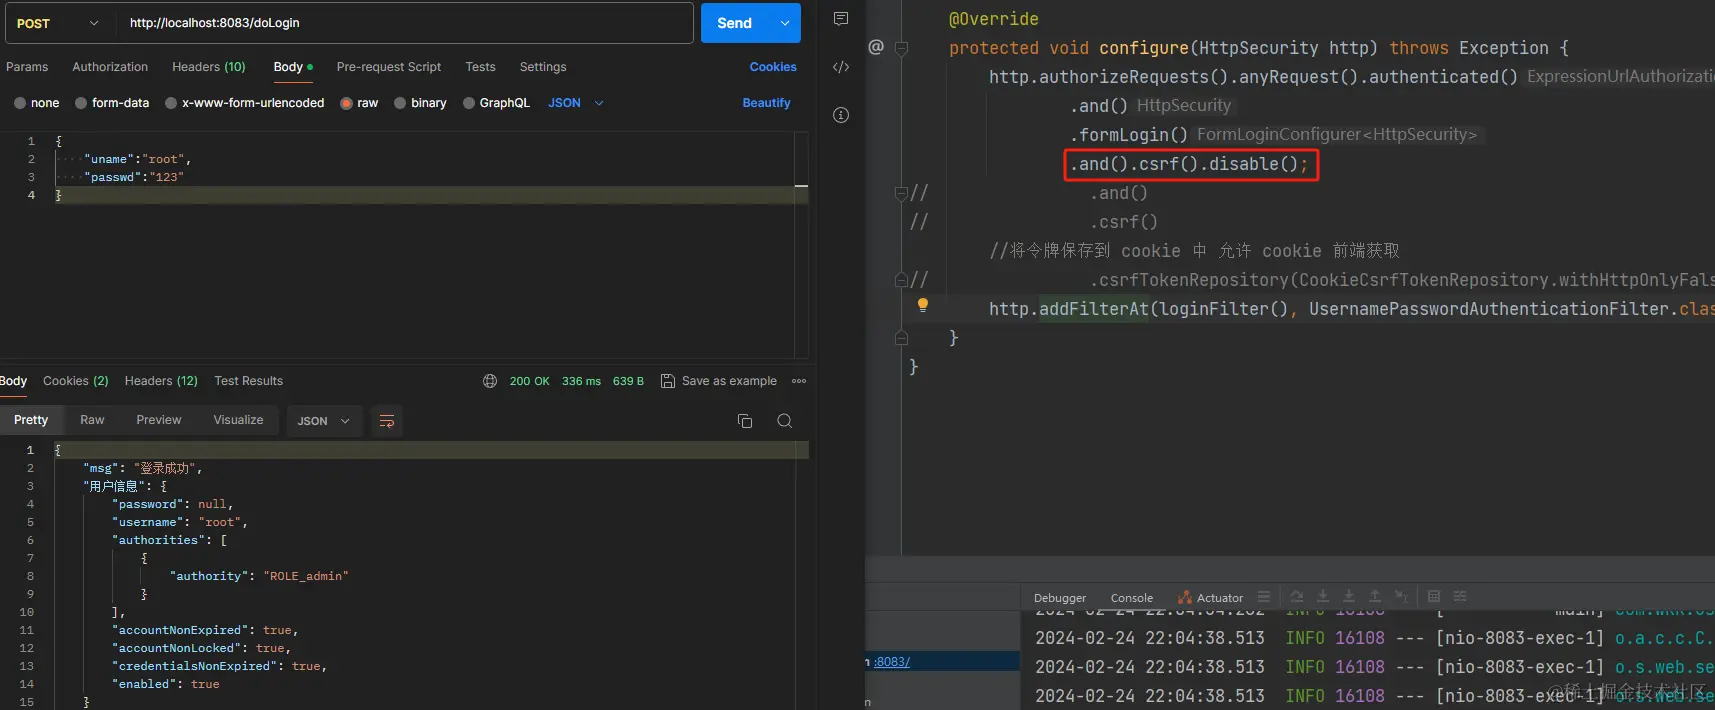Copy the response body with the copy icon
The image size is (1715, 710).
(x=745, y=421)
